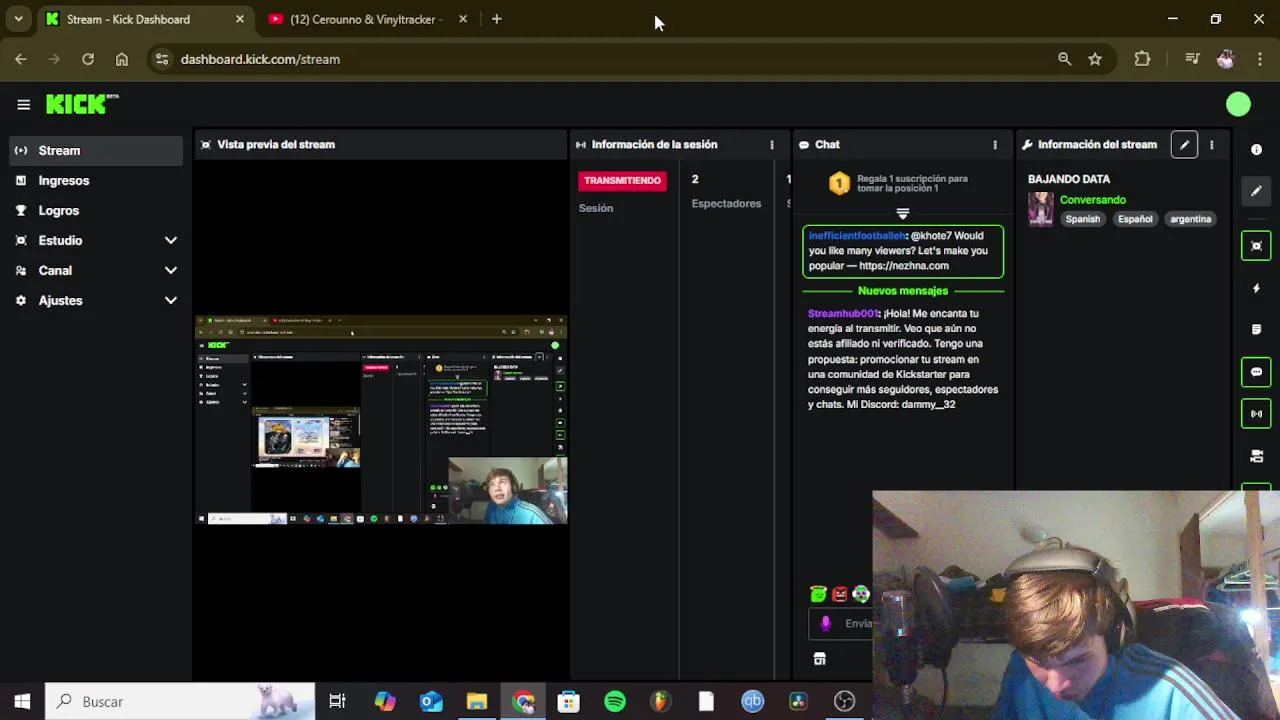Image resolution: width=1280 pixels, height=720 pixels.
Task: Open browser extensions puzzle icon
Action: [x=1142, y=59]
